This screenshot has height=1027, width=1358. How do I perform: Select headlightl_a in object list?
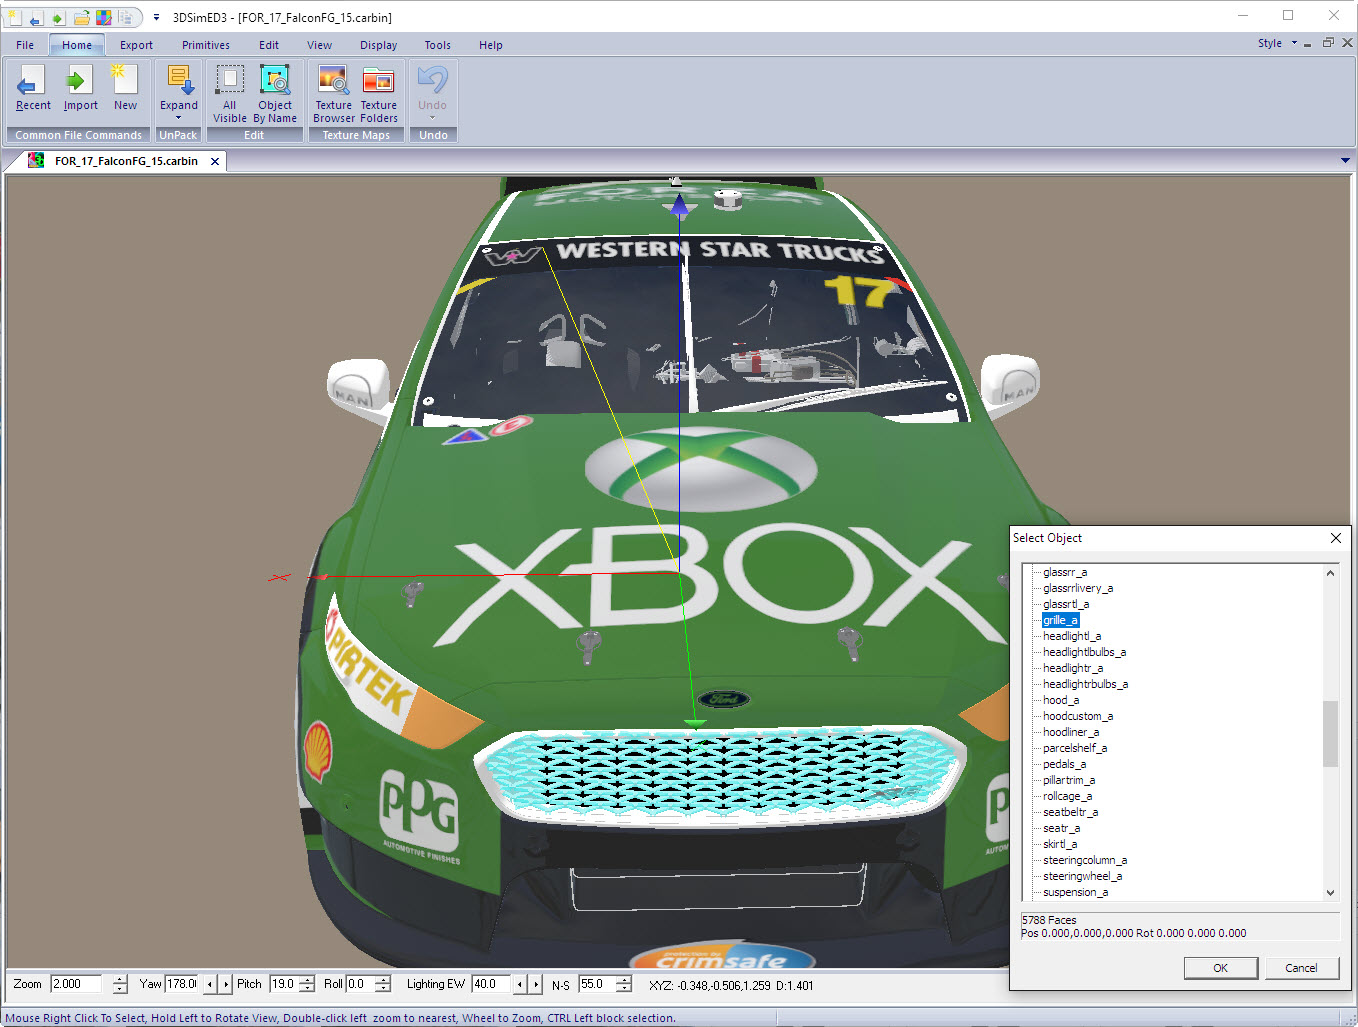(1072, 636)
